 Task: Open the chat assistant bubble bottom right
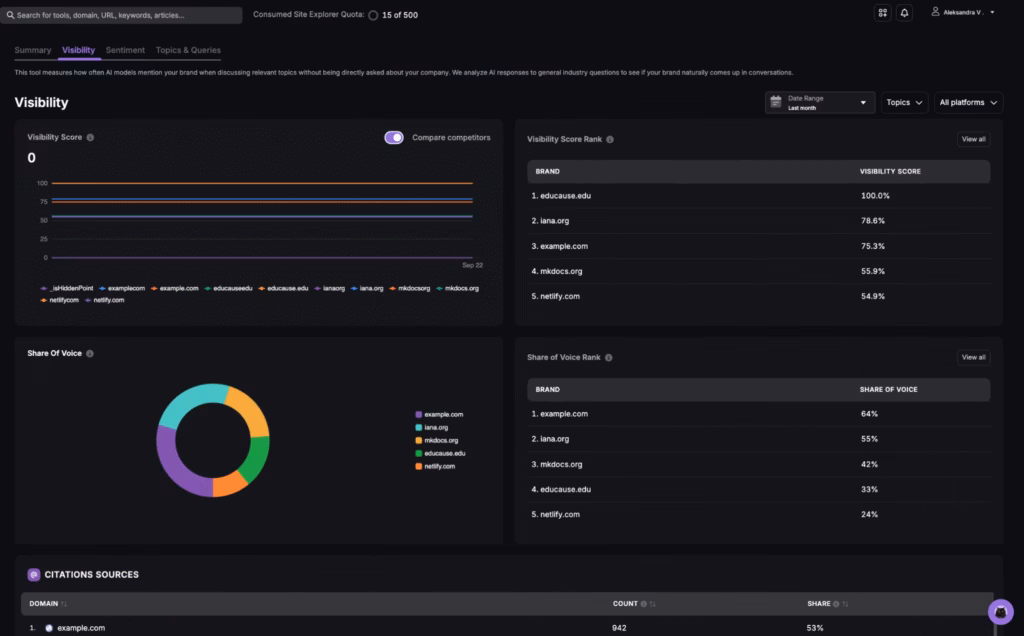pos(1000,612)
